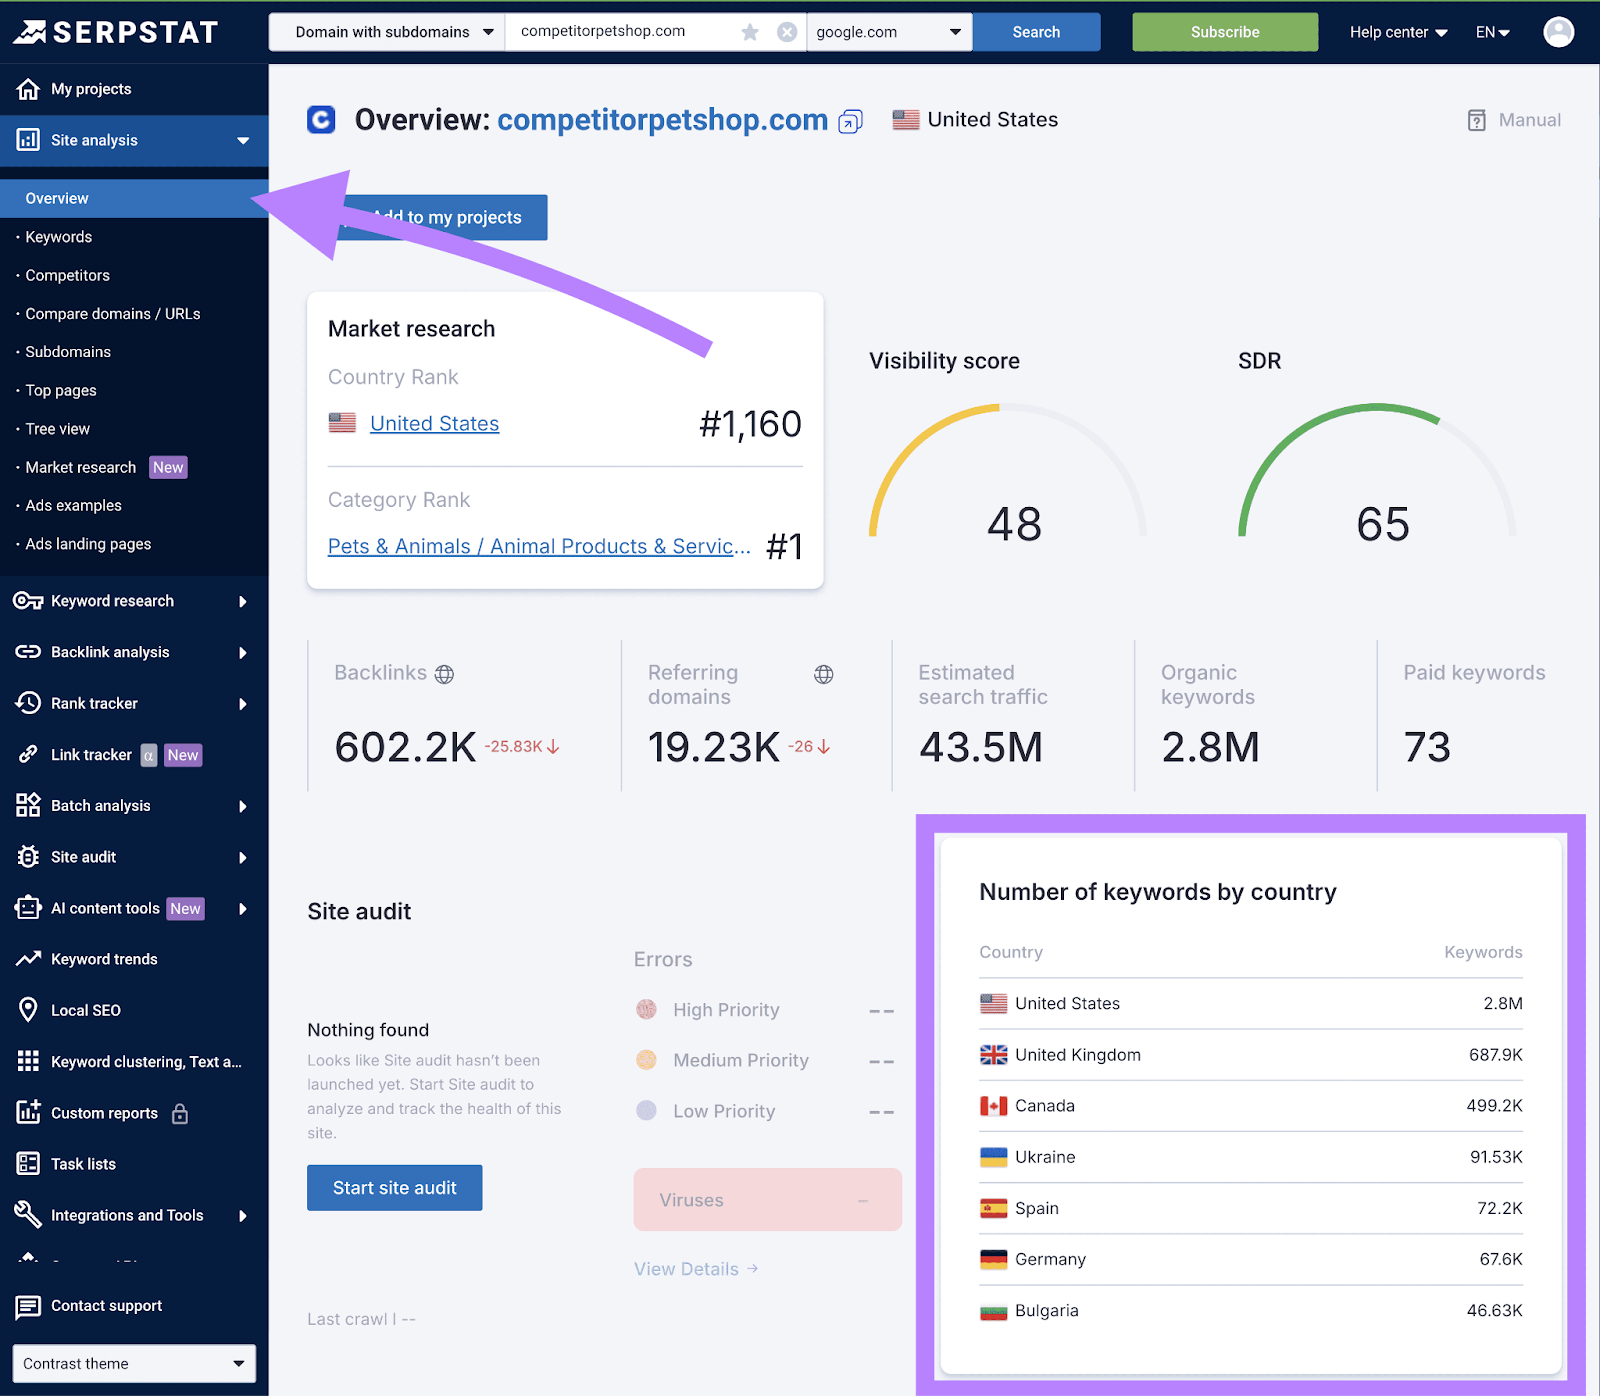
Task: Select Keywords under Site analysis
Action: pyautogui.click(x=57, y=236)
